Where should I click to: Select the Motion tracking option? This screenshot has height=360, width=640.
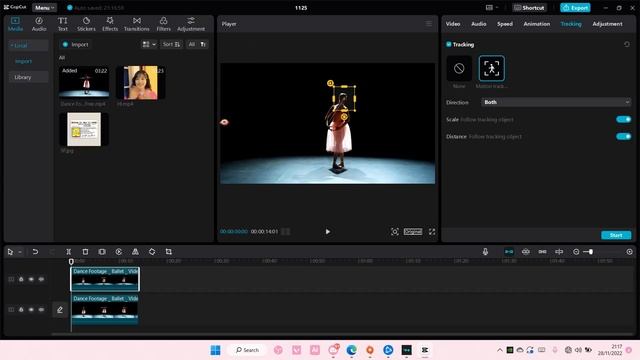(491, 68)
